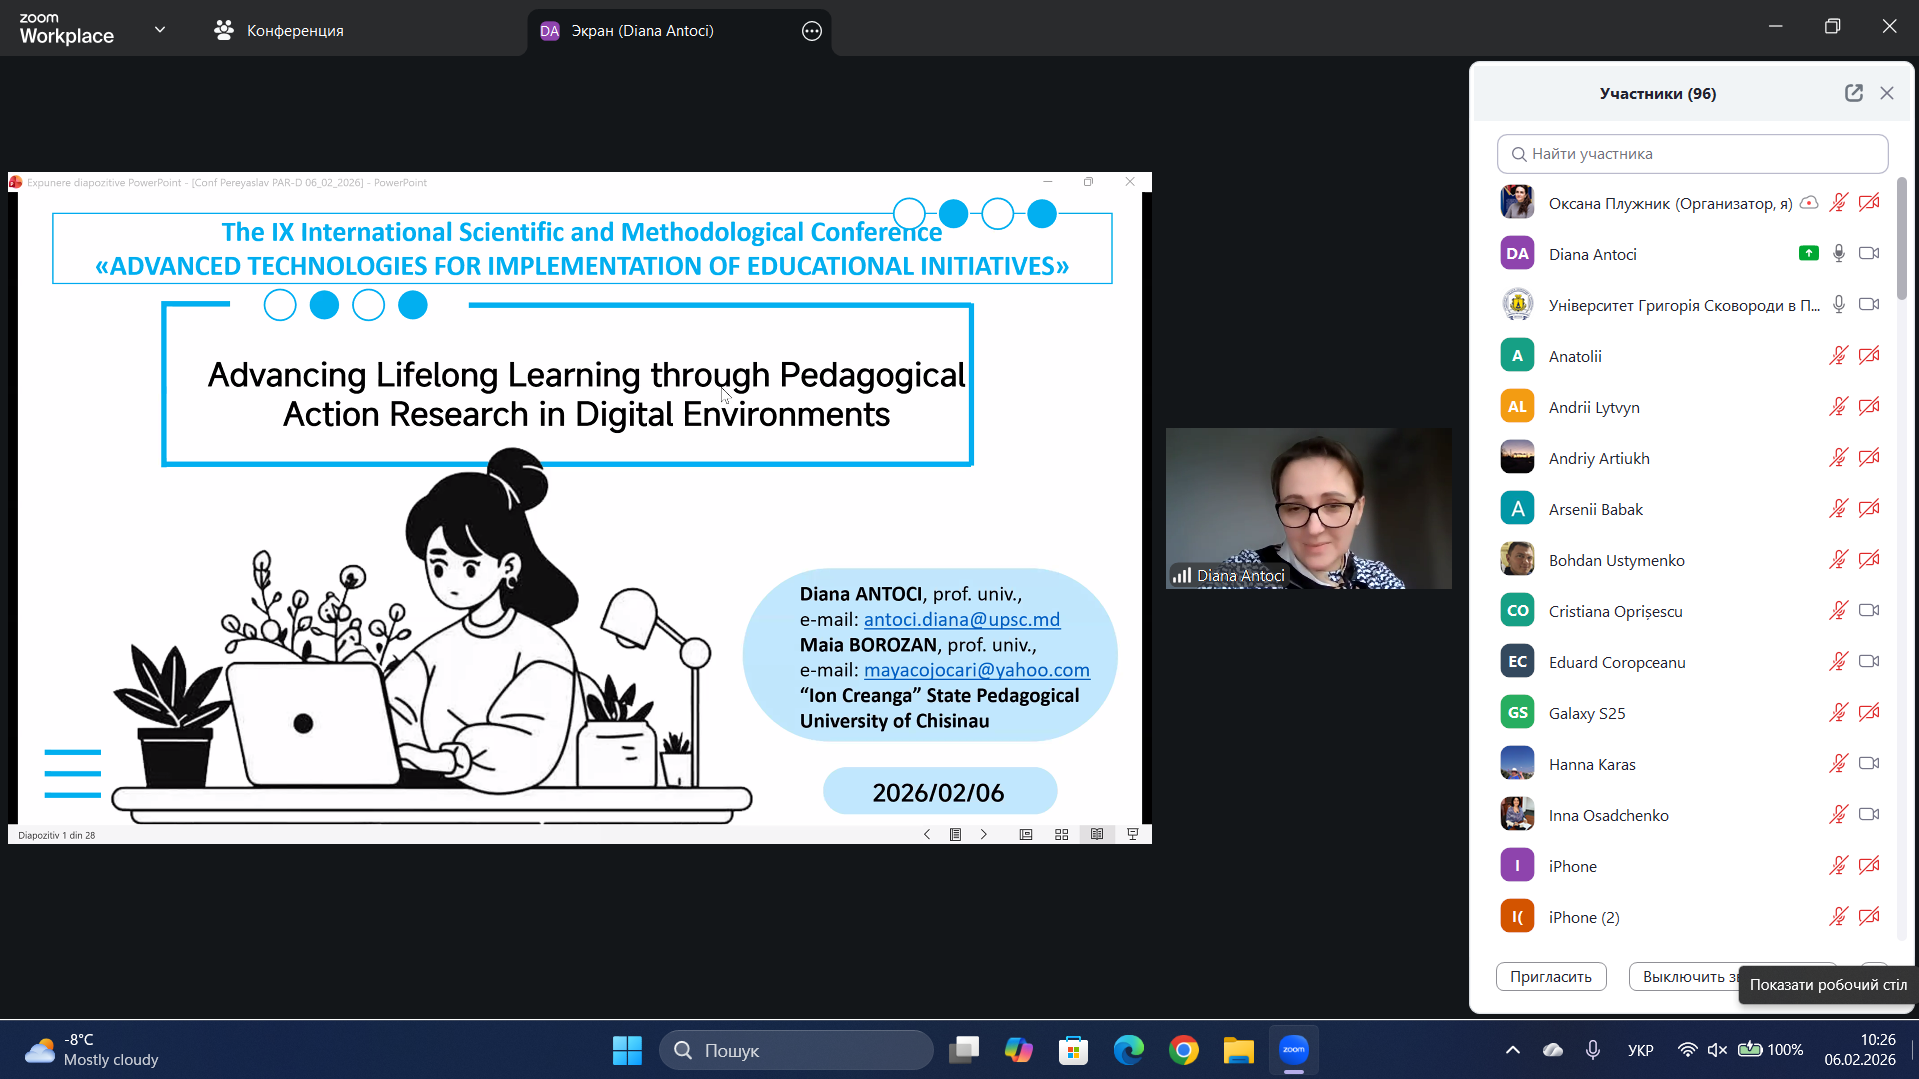The image size is (1919, 1079).
Task: Toggle Anatolii's muted microphone
Action: pos(1838,356)
